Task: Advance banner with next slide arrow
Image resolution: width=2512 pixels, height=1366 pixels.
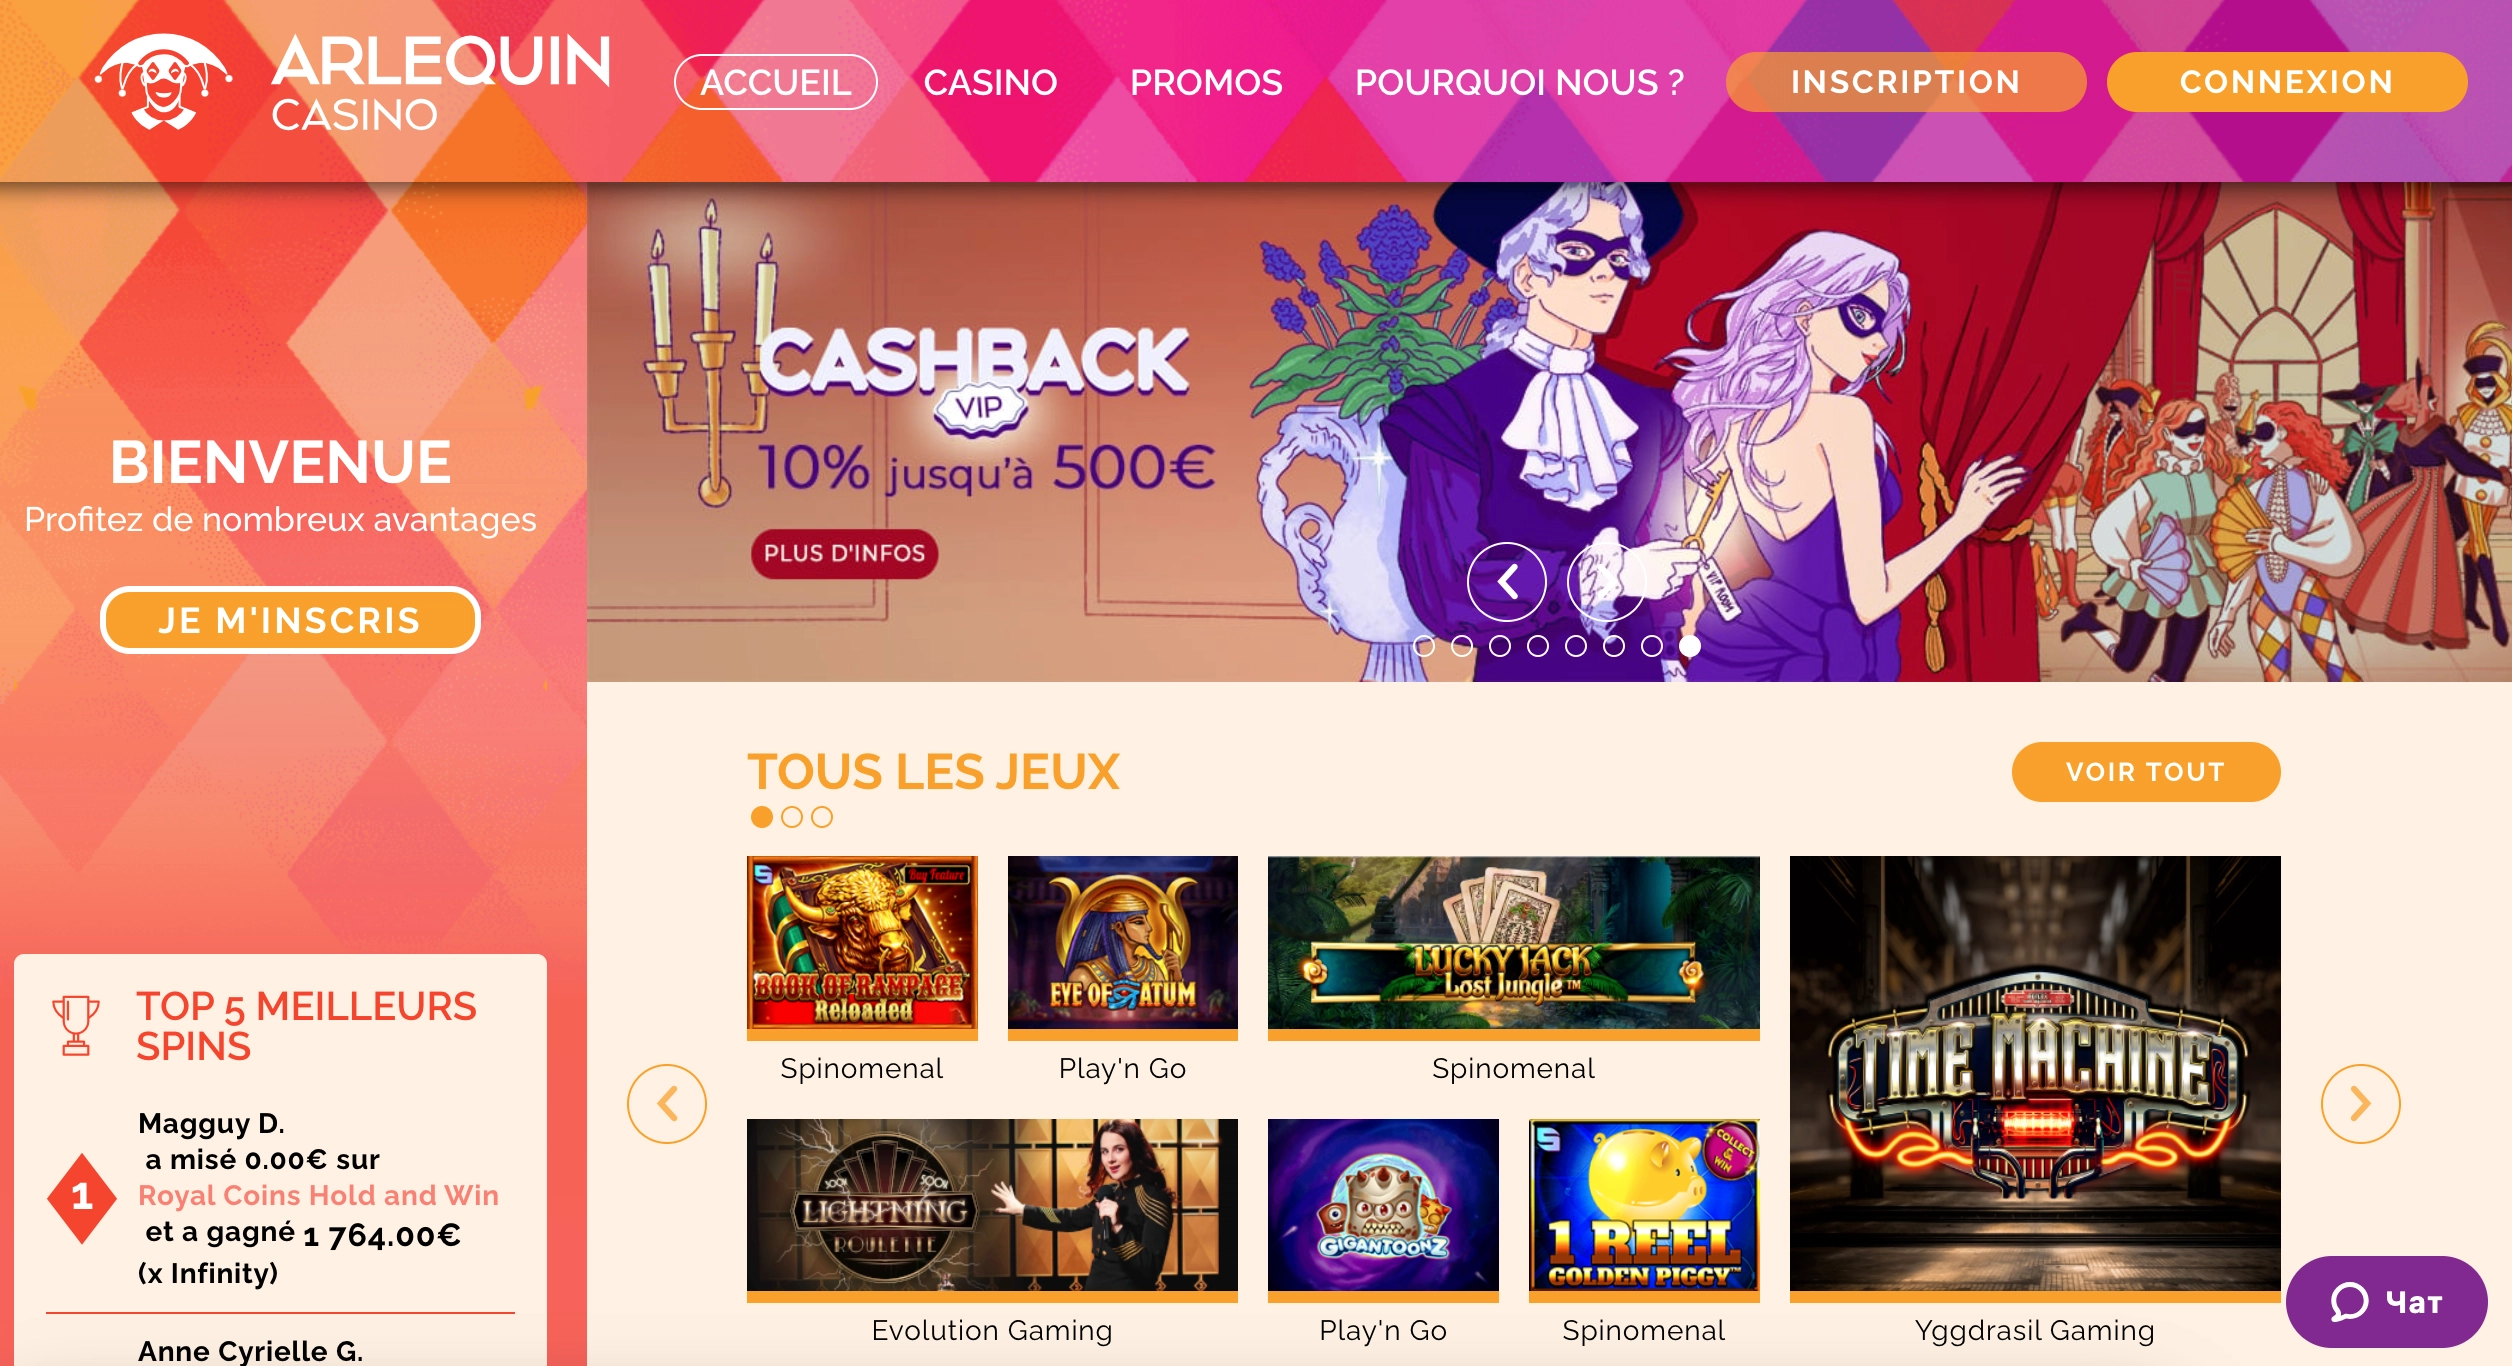Action: (x=1606, y=582)
